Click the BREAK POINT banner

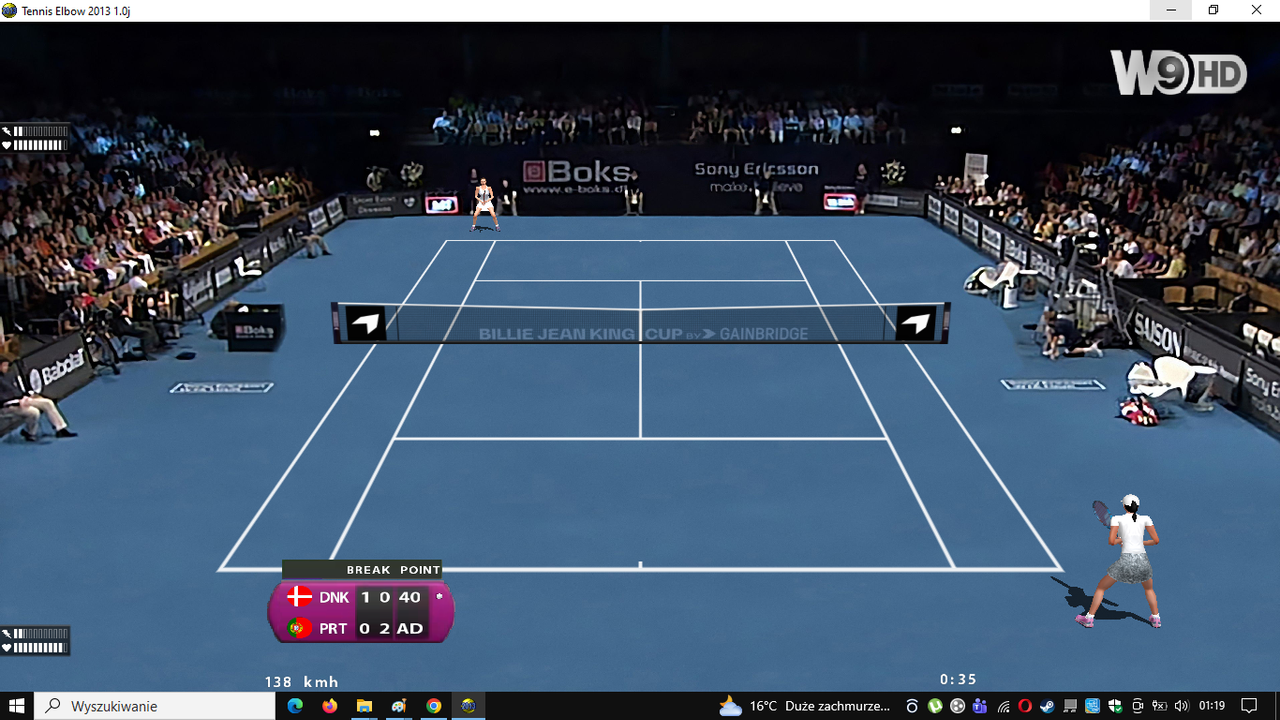[x=362, y=570]
